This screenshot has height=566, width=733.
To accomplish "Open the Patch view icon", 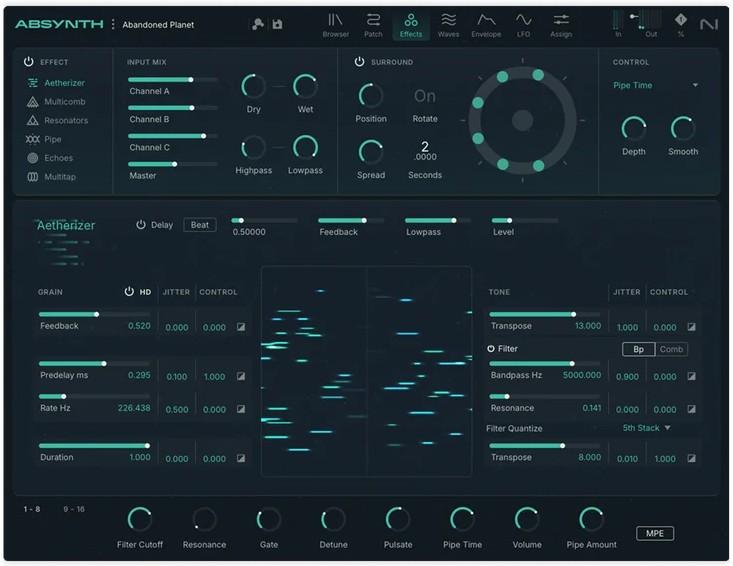I will [x=373, y=20].
